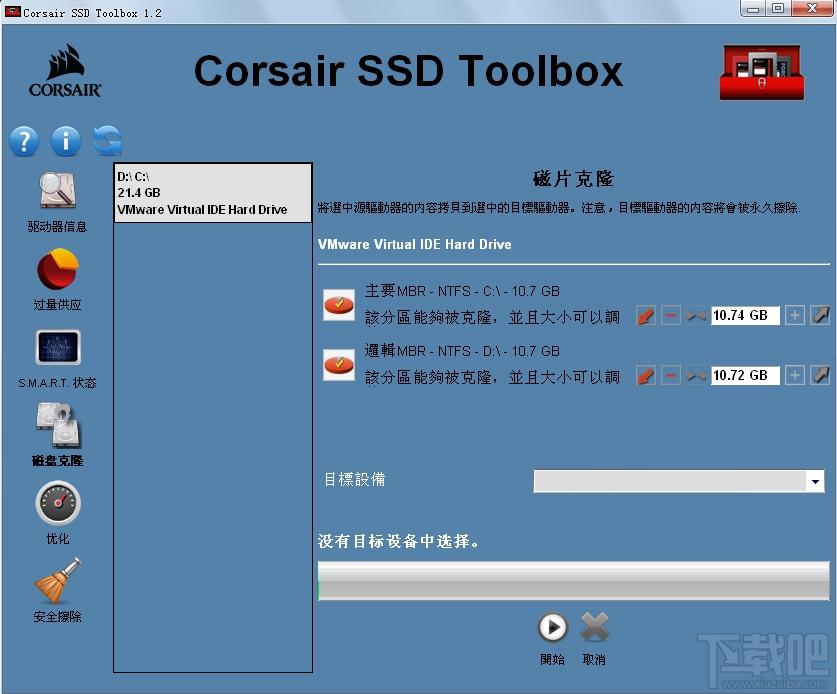Screen dimensions: 837x694
Task: Click the plus button on the C:\ row
Action: click(794, 316)
